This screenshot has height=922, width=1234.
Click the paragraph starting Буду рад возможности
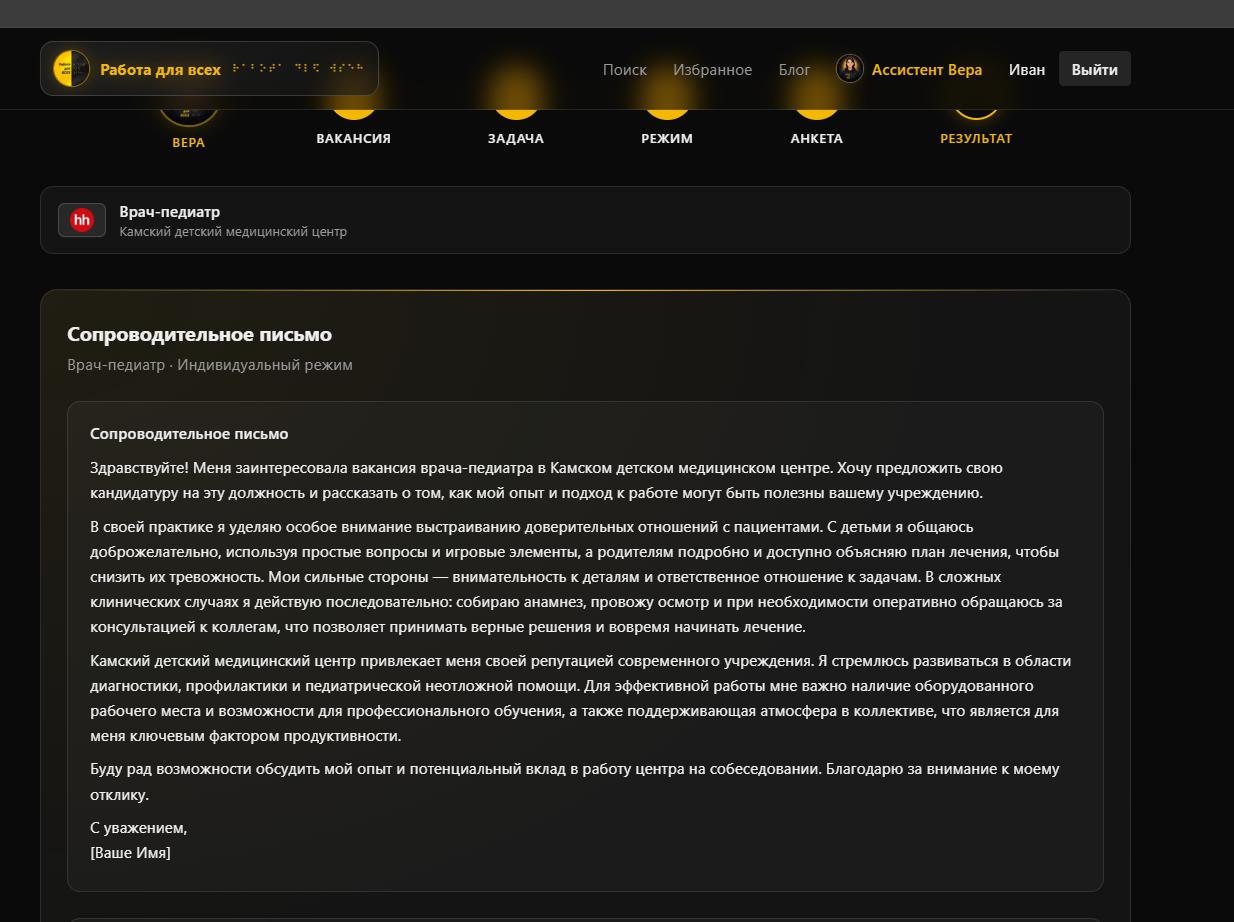575,782
